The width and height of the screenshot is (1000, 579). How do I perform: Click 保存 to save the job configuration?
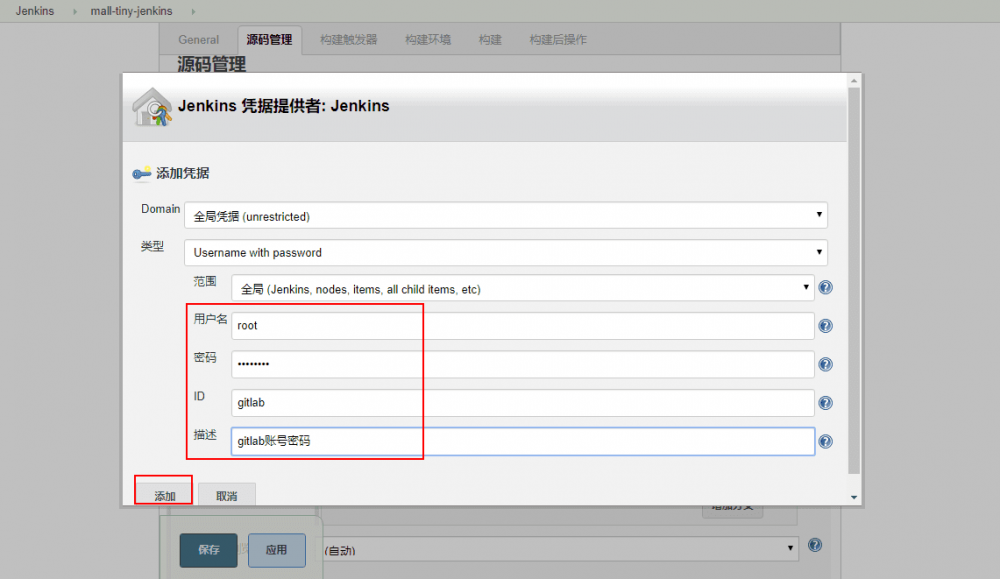[208, 550]
